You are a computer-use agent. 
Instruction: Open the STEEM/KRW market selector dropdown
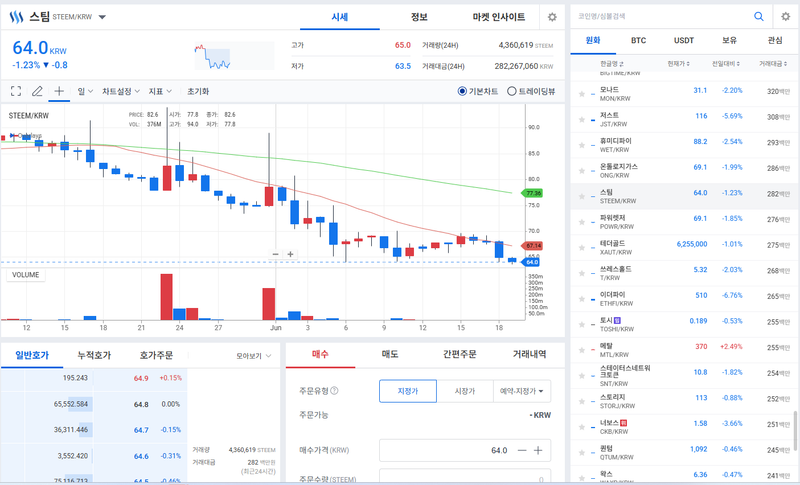(102, 17)
